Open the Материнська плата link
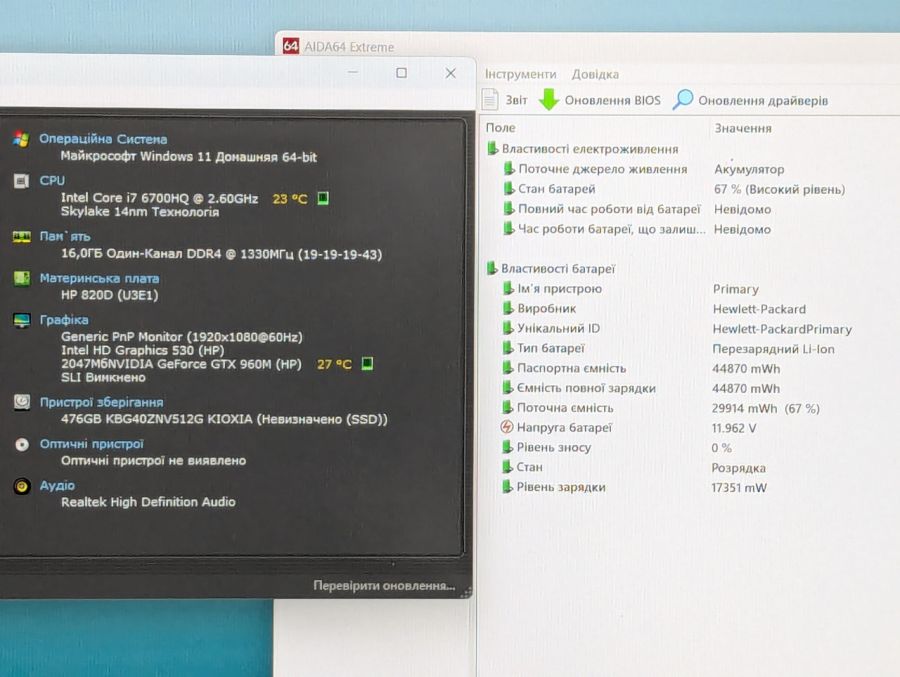Viewport: 900px width, 677px height. [x=99, y=278]
